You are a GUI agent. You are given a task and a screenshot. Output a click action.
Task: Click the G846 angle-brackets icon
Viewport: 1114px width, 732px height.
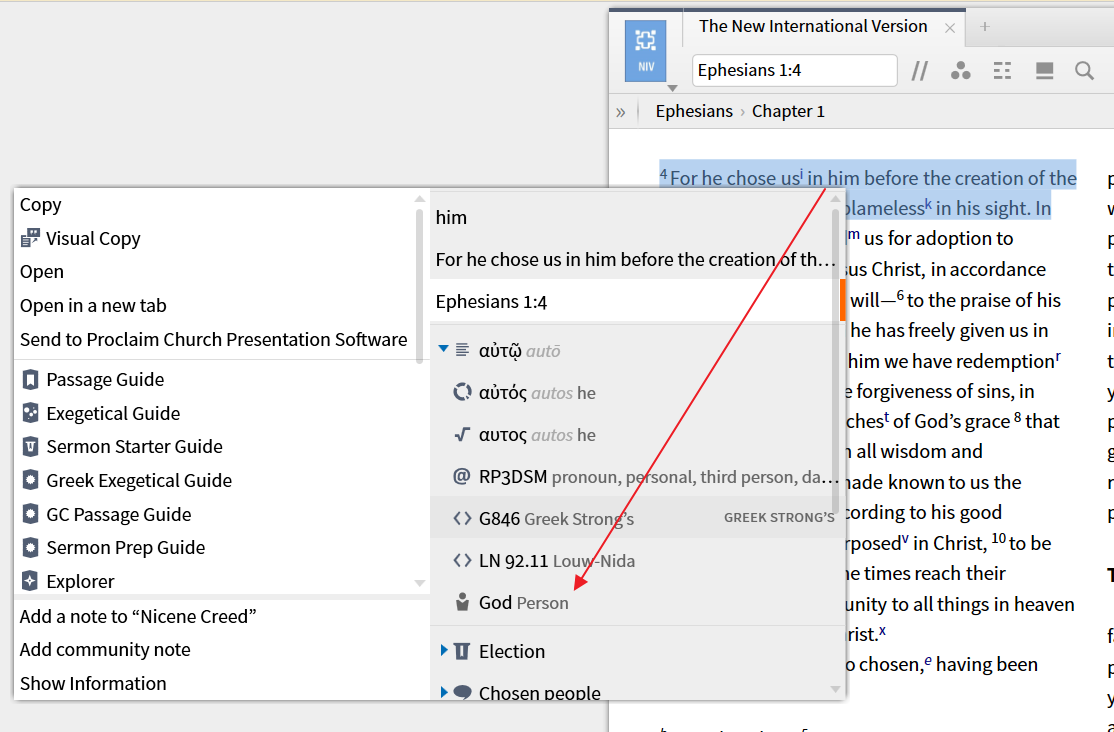pos(463,519)
